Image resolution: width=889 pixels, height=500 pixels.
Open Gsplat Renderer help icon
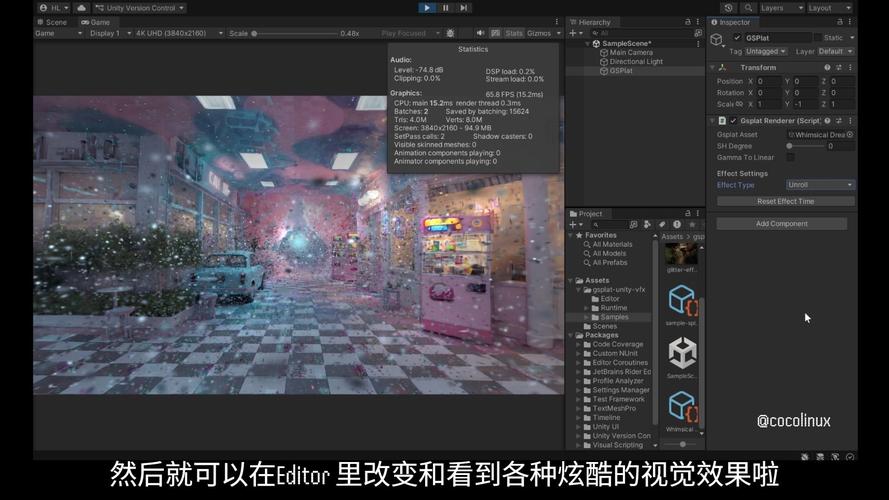(x=827, y=121)
